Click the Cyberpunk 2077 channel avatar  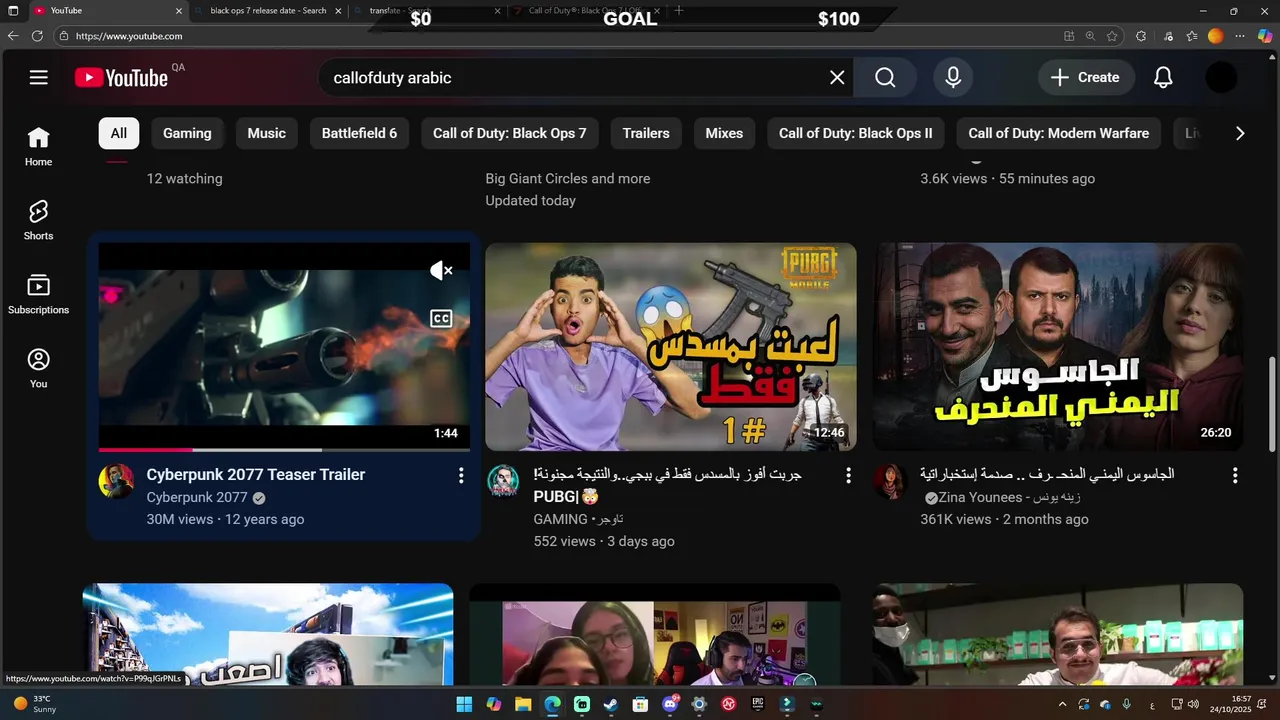pyautogui.click(x=117, y=481)
